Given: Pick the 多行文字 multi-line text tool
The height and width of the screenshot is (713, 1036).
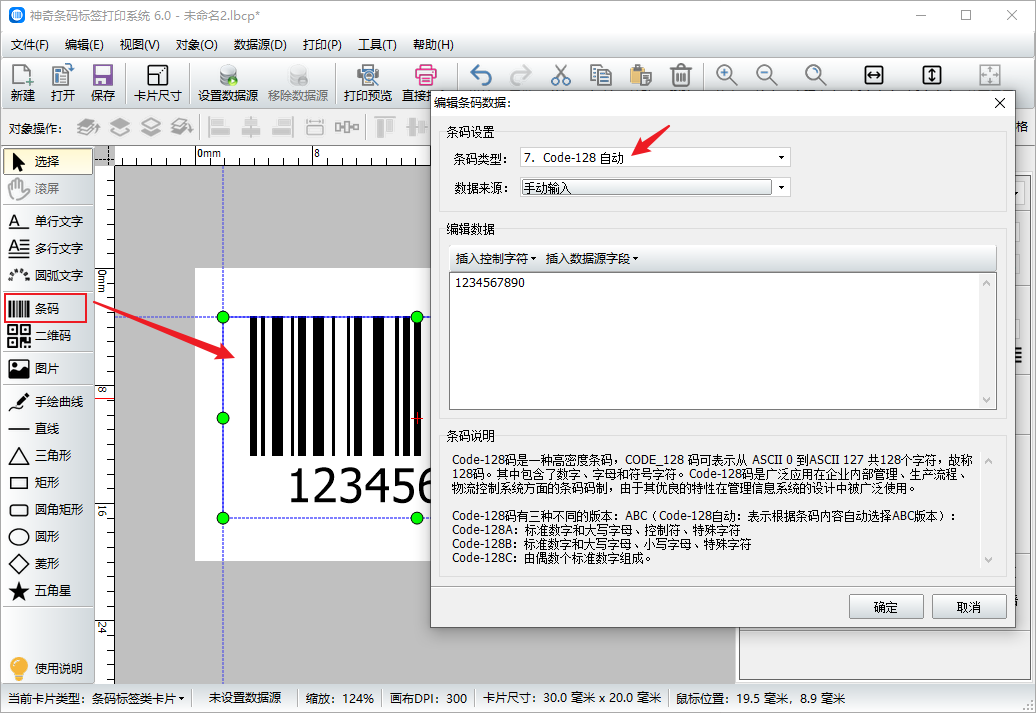Looking at the screenshot, I should (48, 248).
